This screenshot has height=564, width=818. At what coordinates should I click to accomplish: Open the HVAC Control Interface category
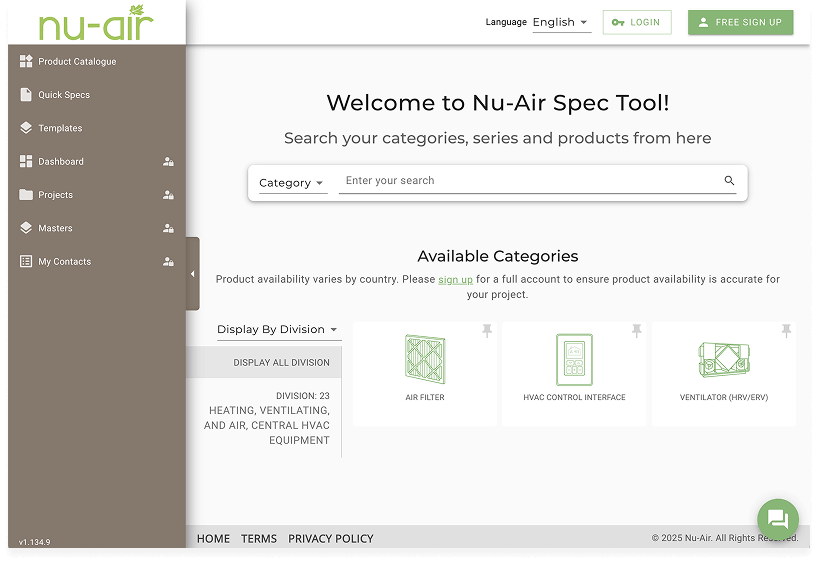click(x=574, y=358)
